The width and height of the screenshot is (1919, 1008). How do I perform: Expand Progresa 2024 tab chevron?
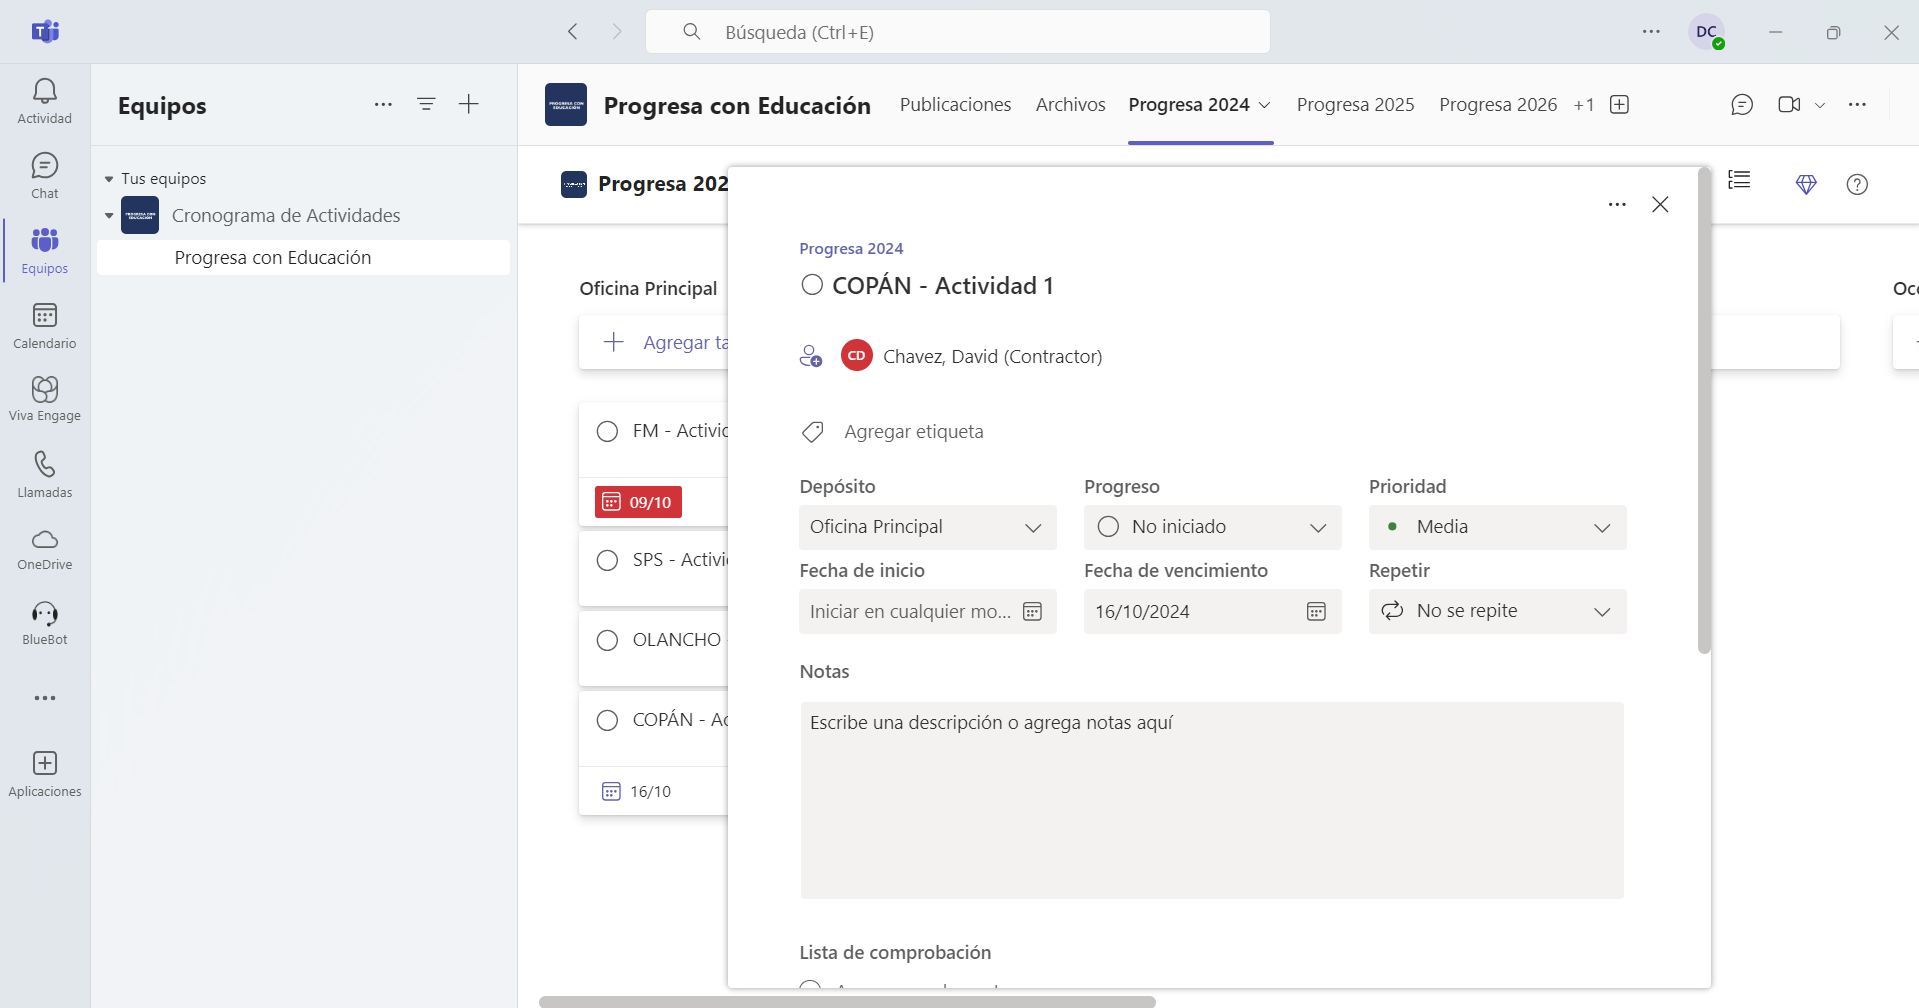1265,105
